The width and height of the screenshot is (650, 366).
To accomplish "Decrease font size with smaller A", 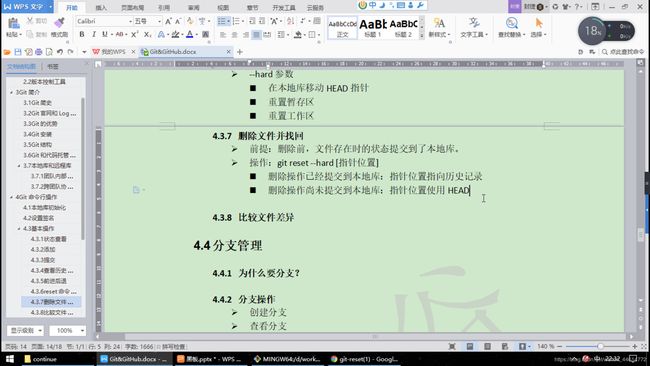I will tap(178, 21).
